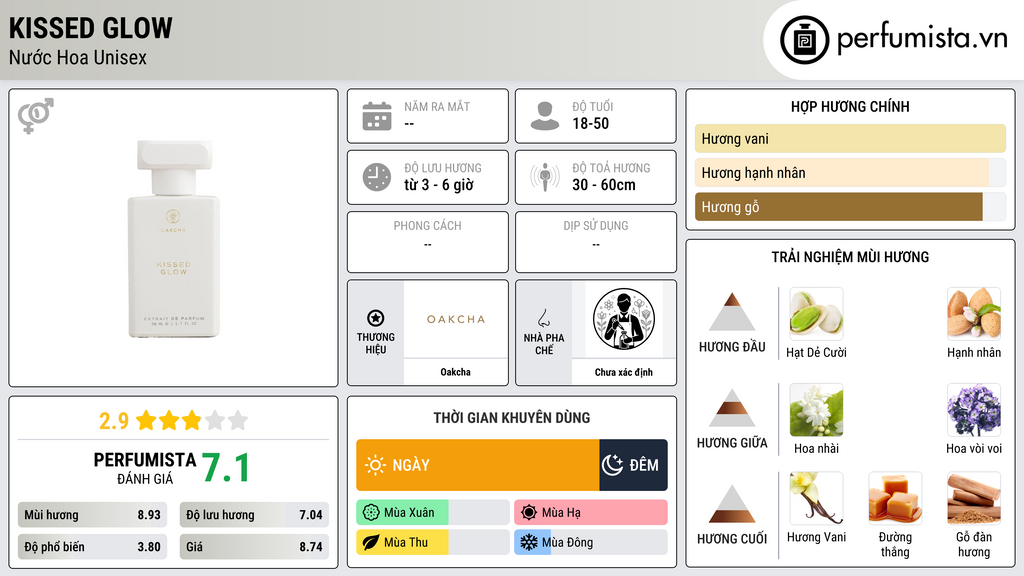Screen dimensions: 1024x576
Task: Click the Hương cuối pyramid icon
Action: click(x=732, y=504)
